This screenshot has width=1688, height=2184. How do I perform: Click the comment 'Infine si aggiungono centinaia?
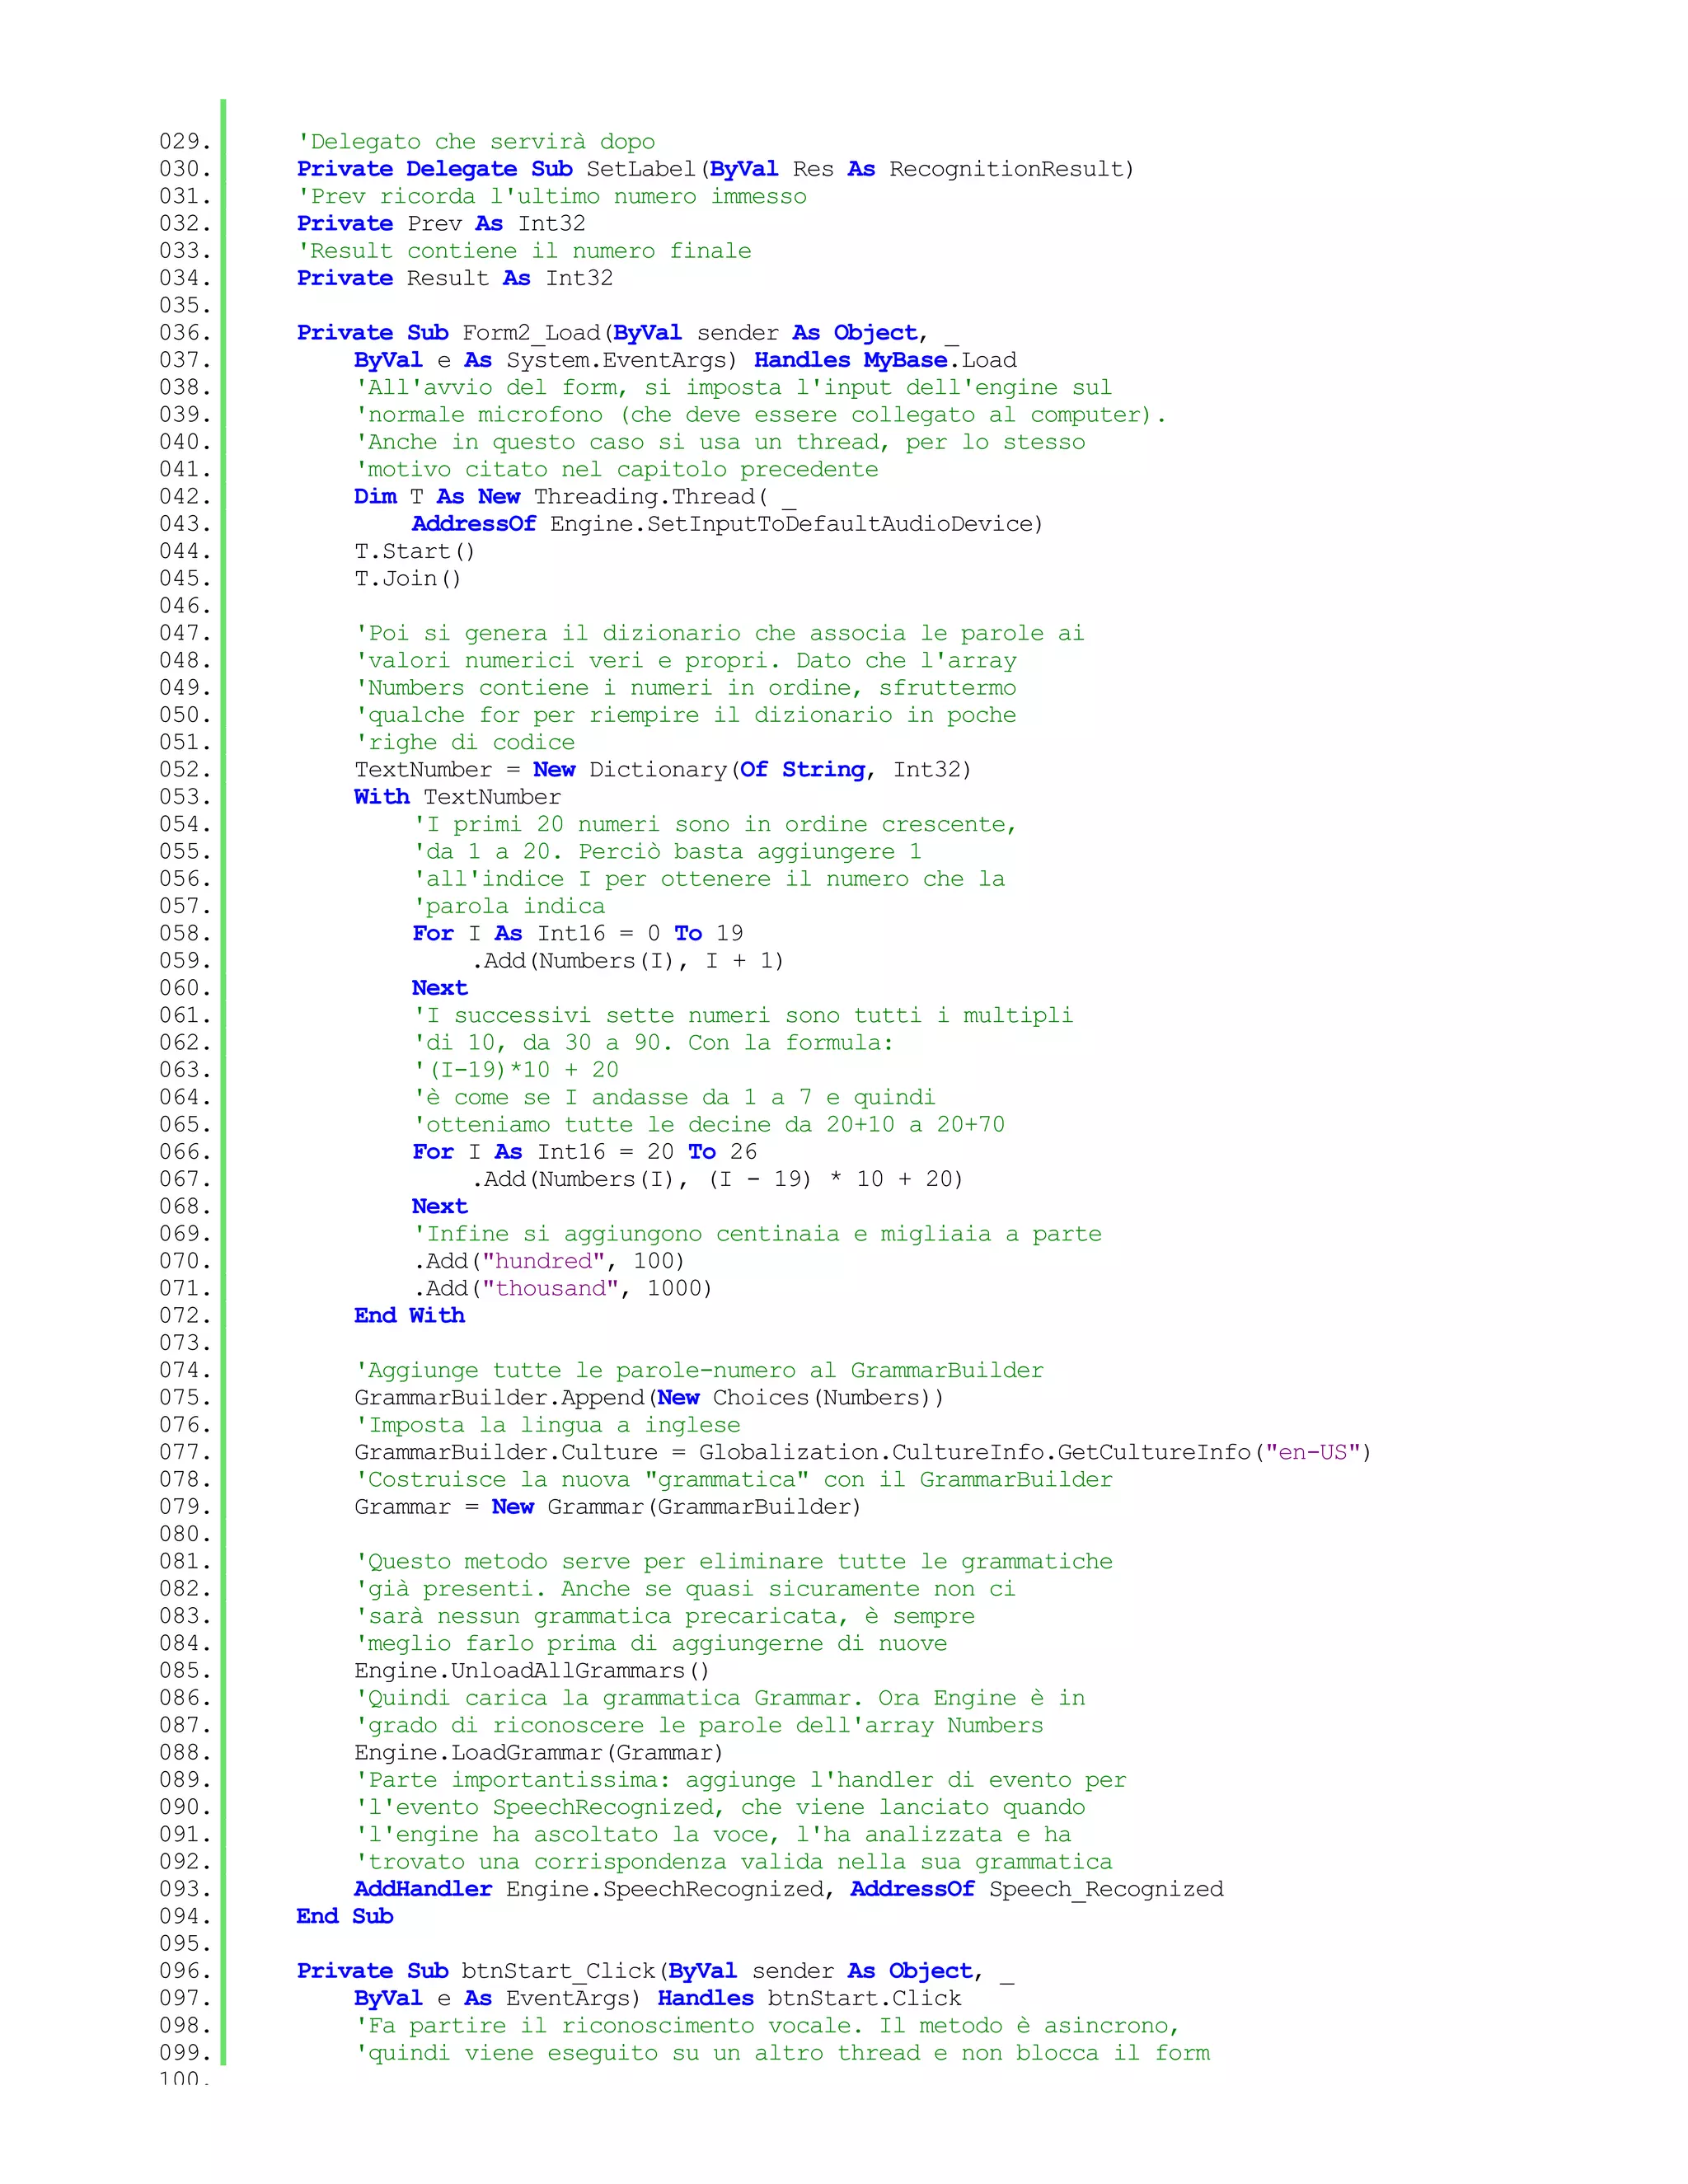pos(757,1234)
